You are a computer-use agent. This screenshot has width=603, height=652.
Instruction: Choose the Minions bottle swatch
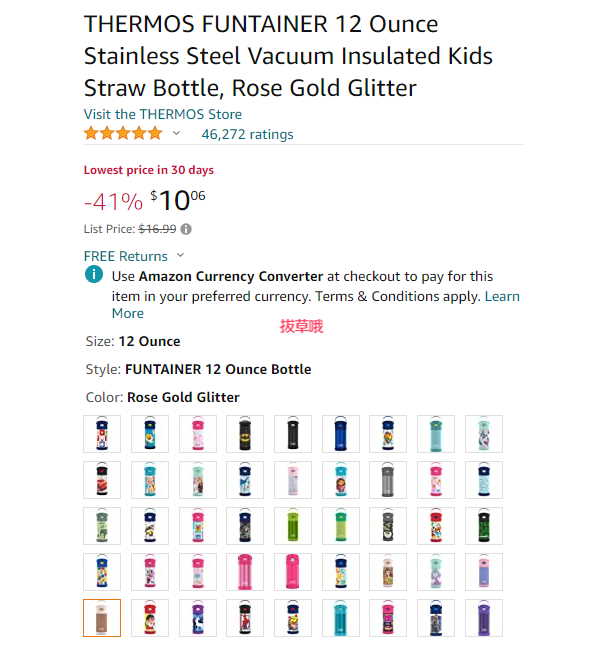point(150,526)
